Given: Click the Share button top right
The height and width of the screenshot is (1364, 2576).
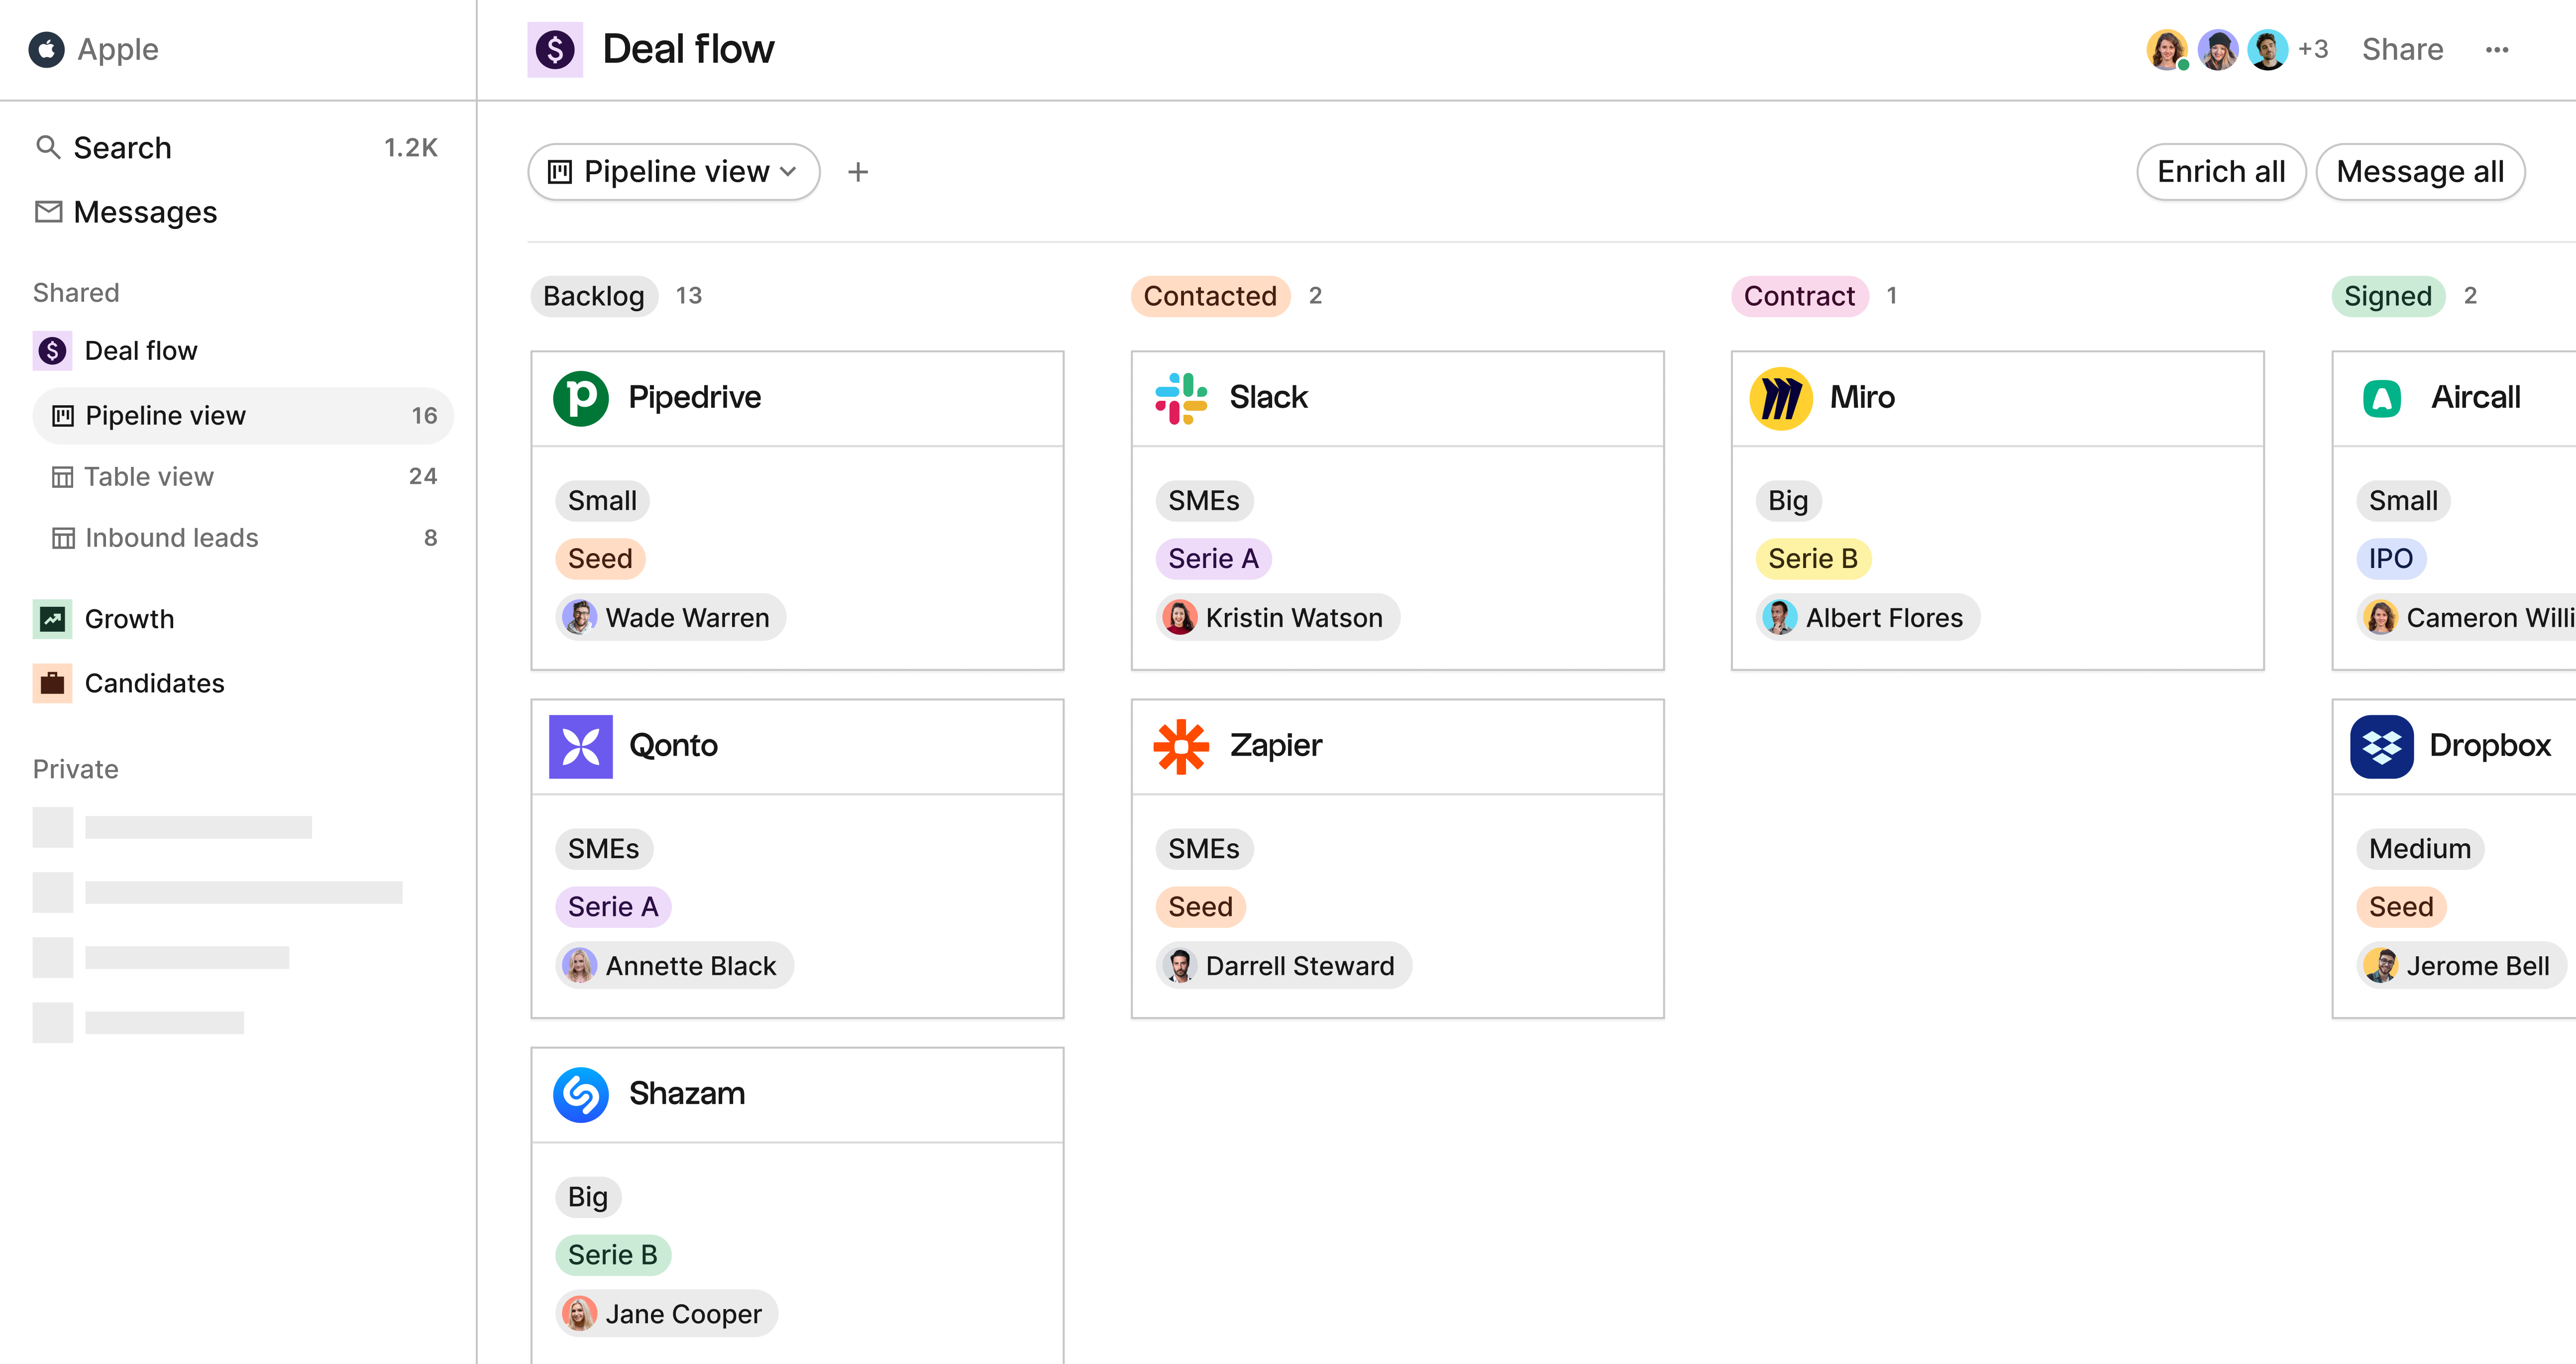Looking at the screenshot, I should point(2402,48).
